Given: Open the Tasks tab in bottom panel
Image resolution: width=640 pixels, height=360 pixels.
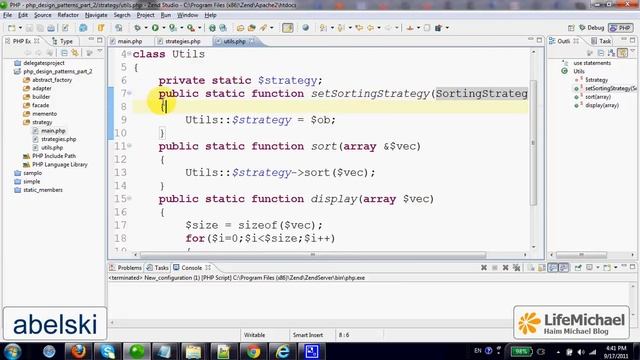Looking at the screenshot, I should (158, 268).
